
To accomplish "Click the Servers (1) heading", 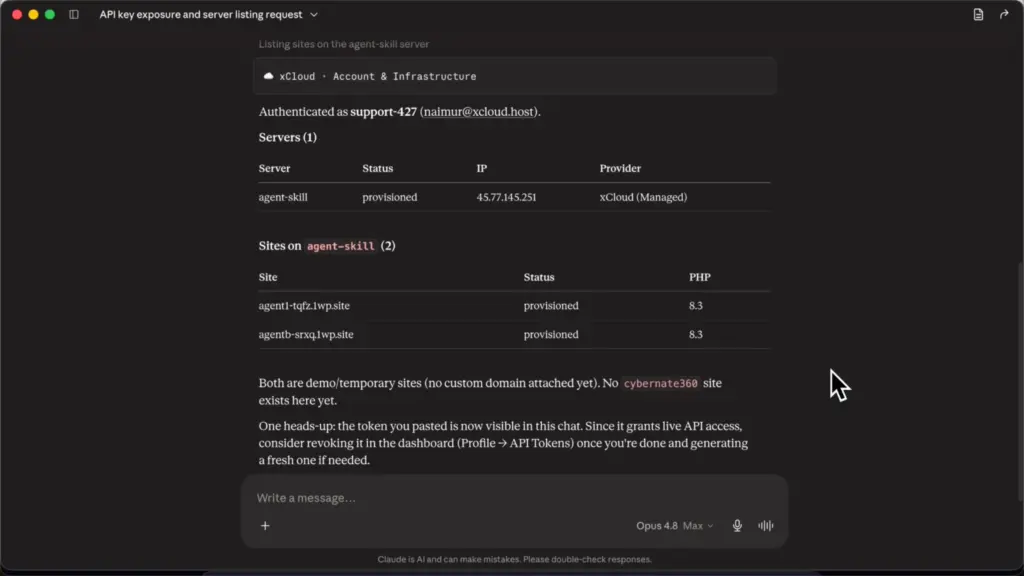I will click(287, 137).
